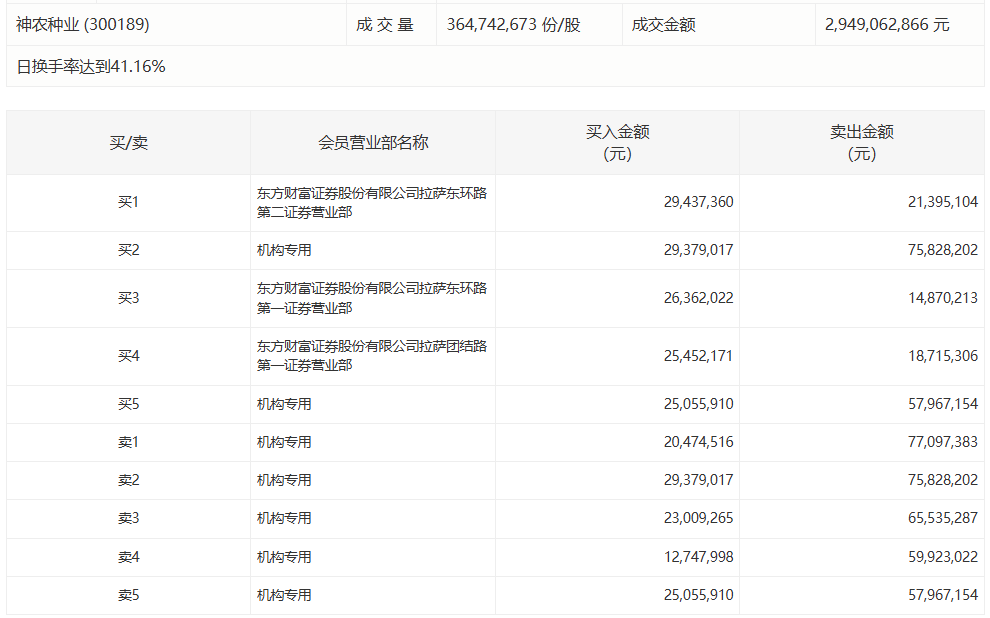Viewport: 990px width, 618px height.
Task: Select the 2,949,062,866 元 turnover value
Action: click(887, 24)
